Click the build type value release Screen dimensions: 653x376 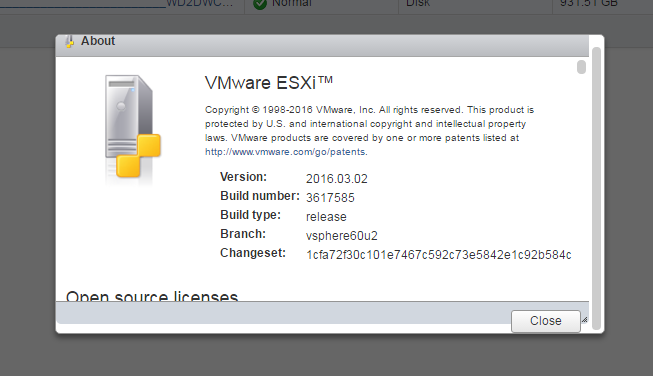coord(326,217)
